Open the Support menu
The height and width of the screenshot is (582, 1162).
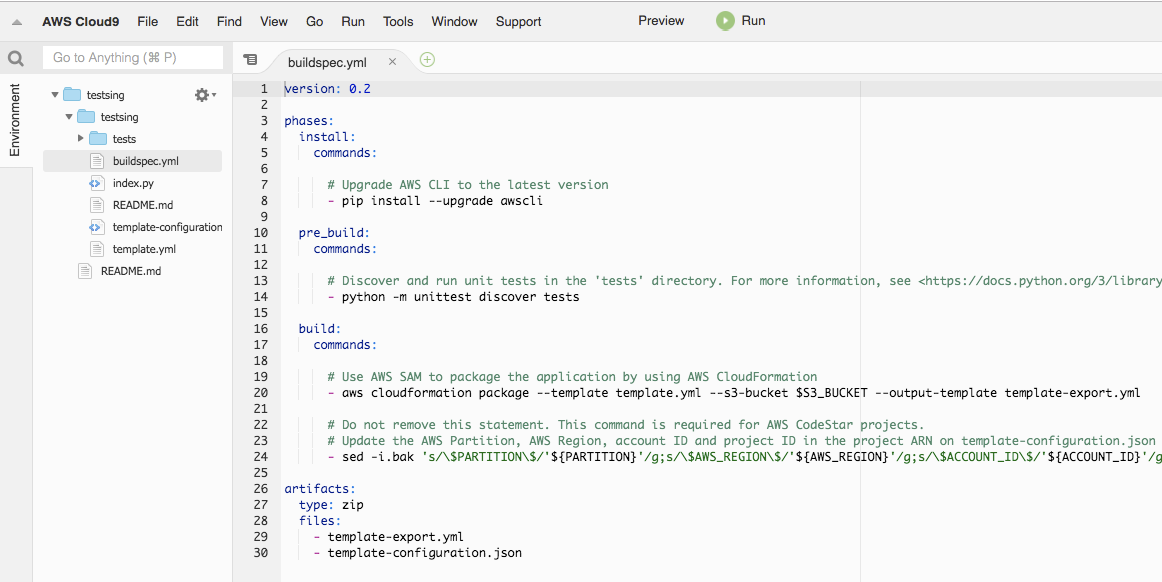(x=518, y=22)
